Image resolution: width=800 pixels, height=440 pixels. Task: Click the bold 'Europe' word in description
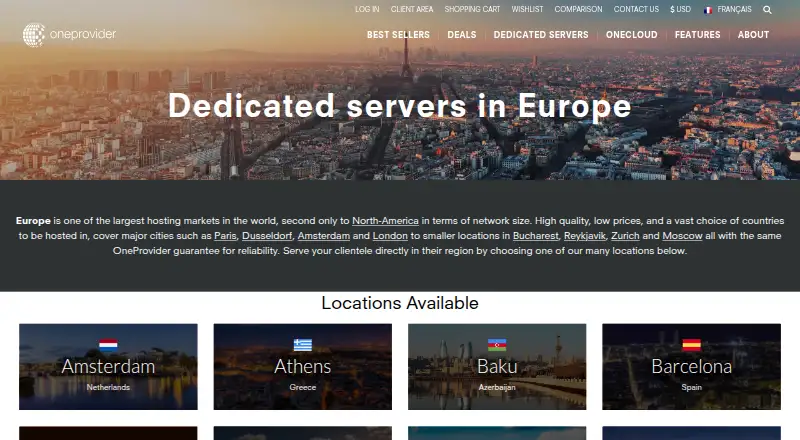click(33, 221)
